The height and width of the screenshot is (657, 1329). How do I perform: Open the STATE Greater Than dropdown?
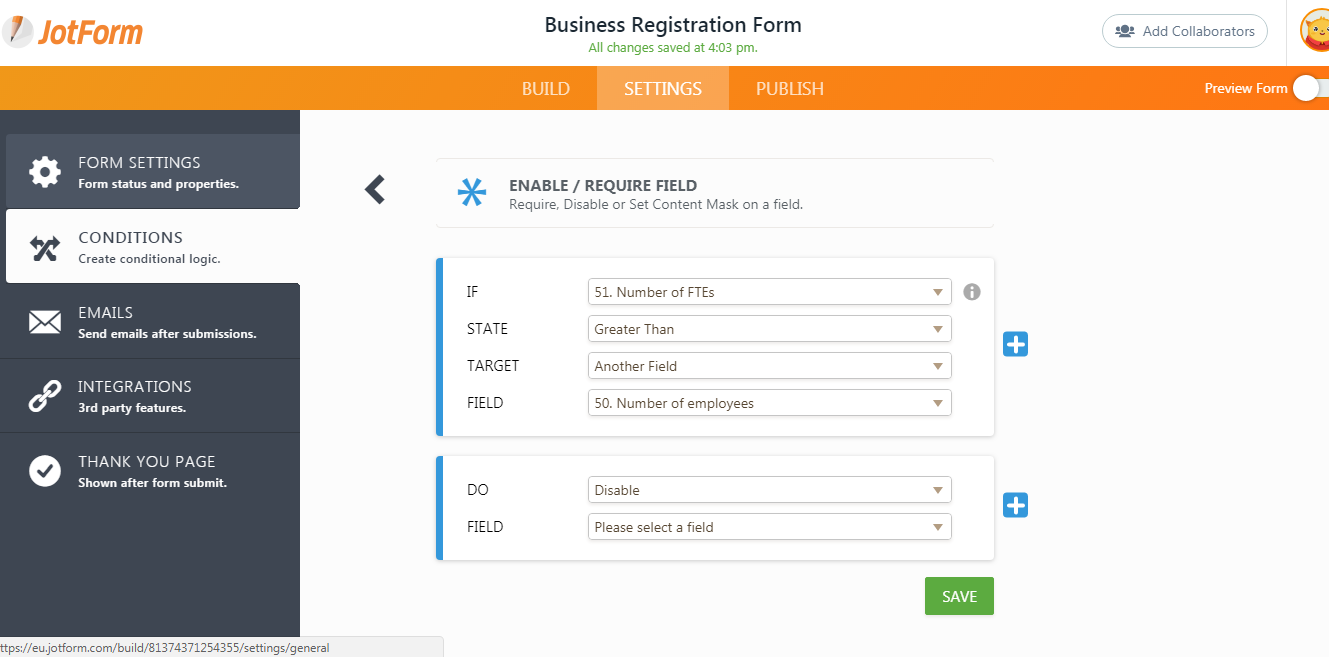tap(769, 329)
